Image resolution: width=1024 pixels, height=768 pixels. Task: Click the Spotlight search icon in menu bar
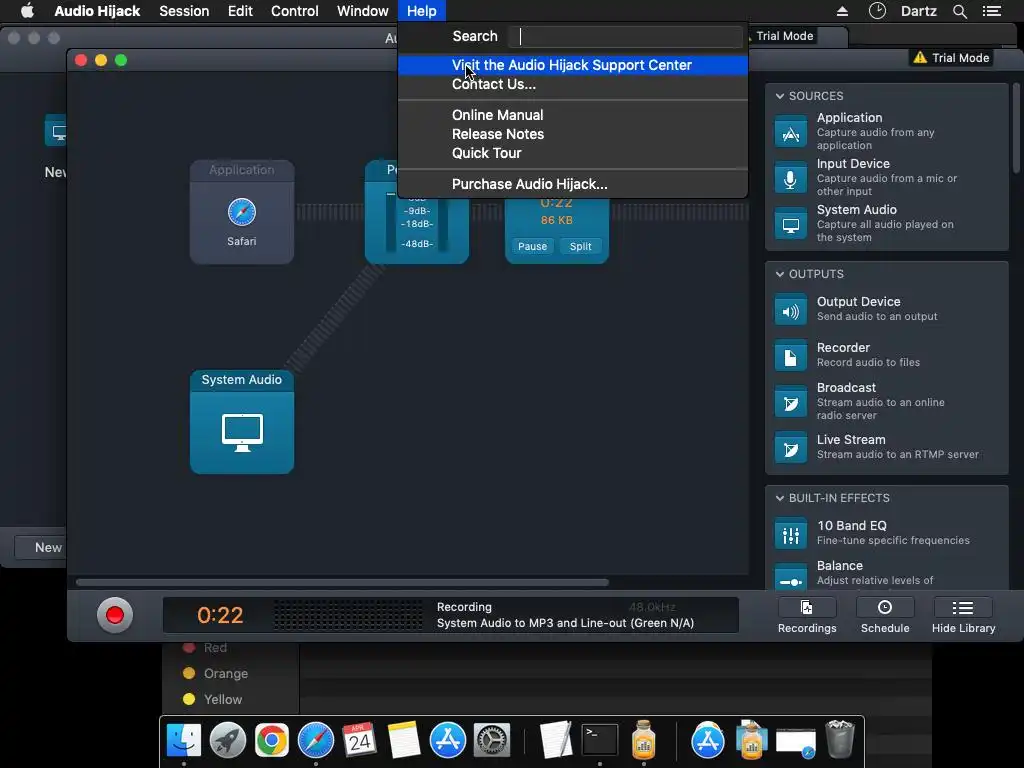pos(959,11)
